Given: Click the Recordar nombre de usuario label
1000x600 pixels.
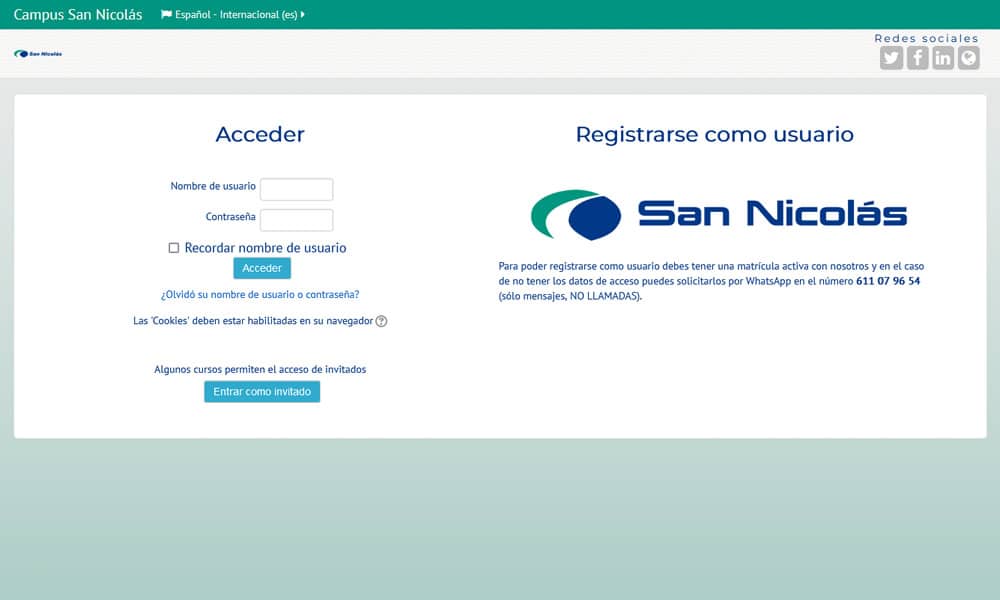Looking at the screenshot, I should 265,248.
